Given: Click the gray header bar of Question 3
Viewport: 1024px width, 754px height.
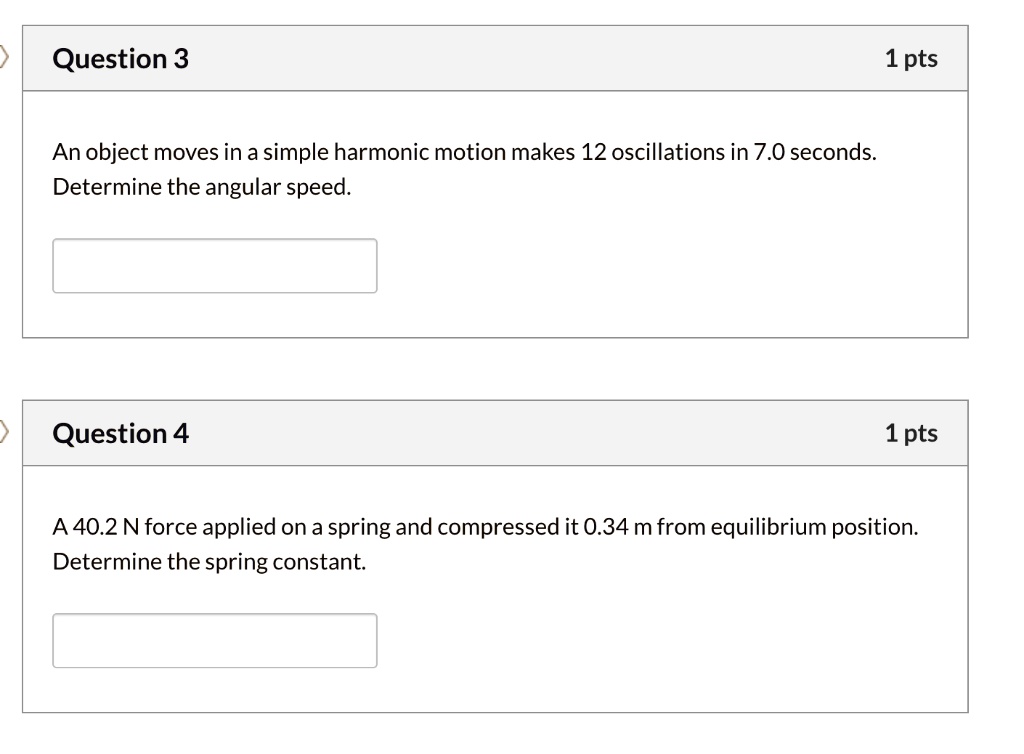Looking at the screenshot, I should (495, 58).
